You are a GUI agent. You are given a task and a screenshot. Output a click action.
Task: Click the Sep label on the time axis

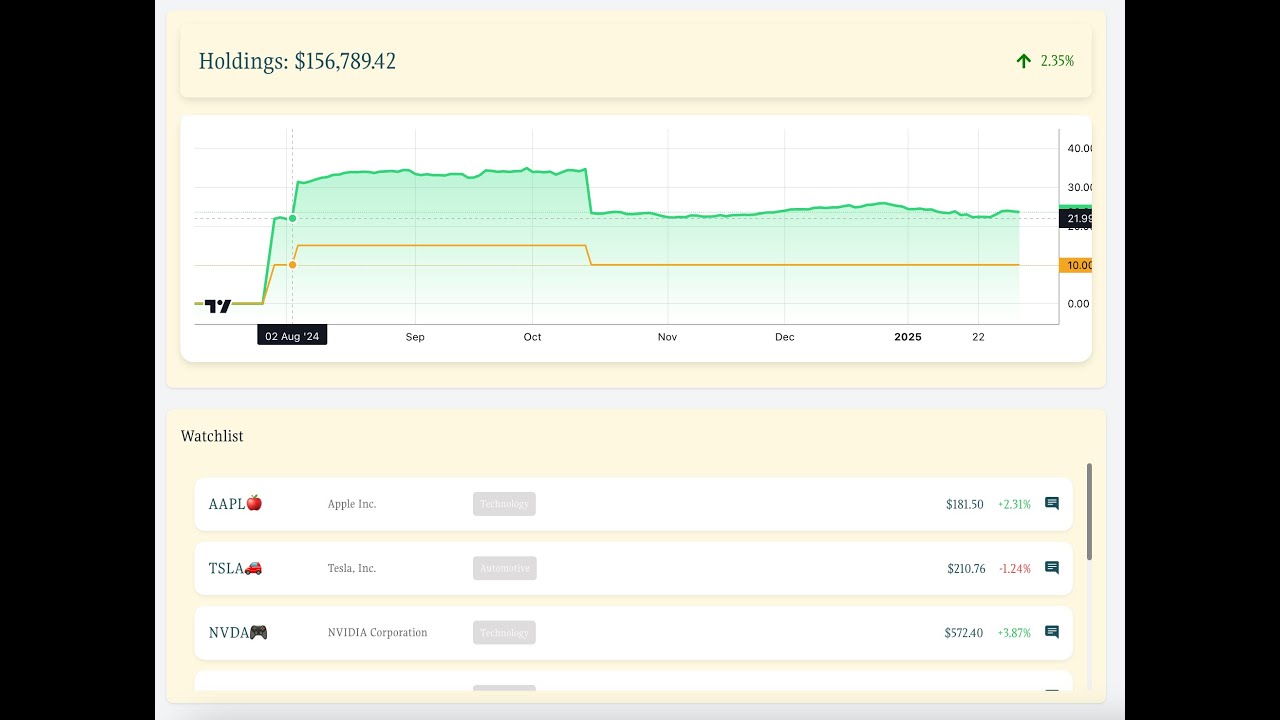(415, 337)
